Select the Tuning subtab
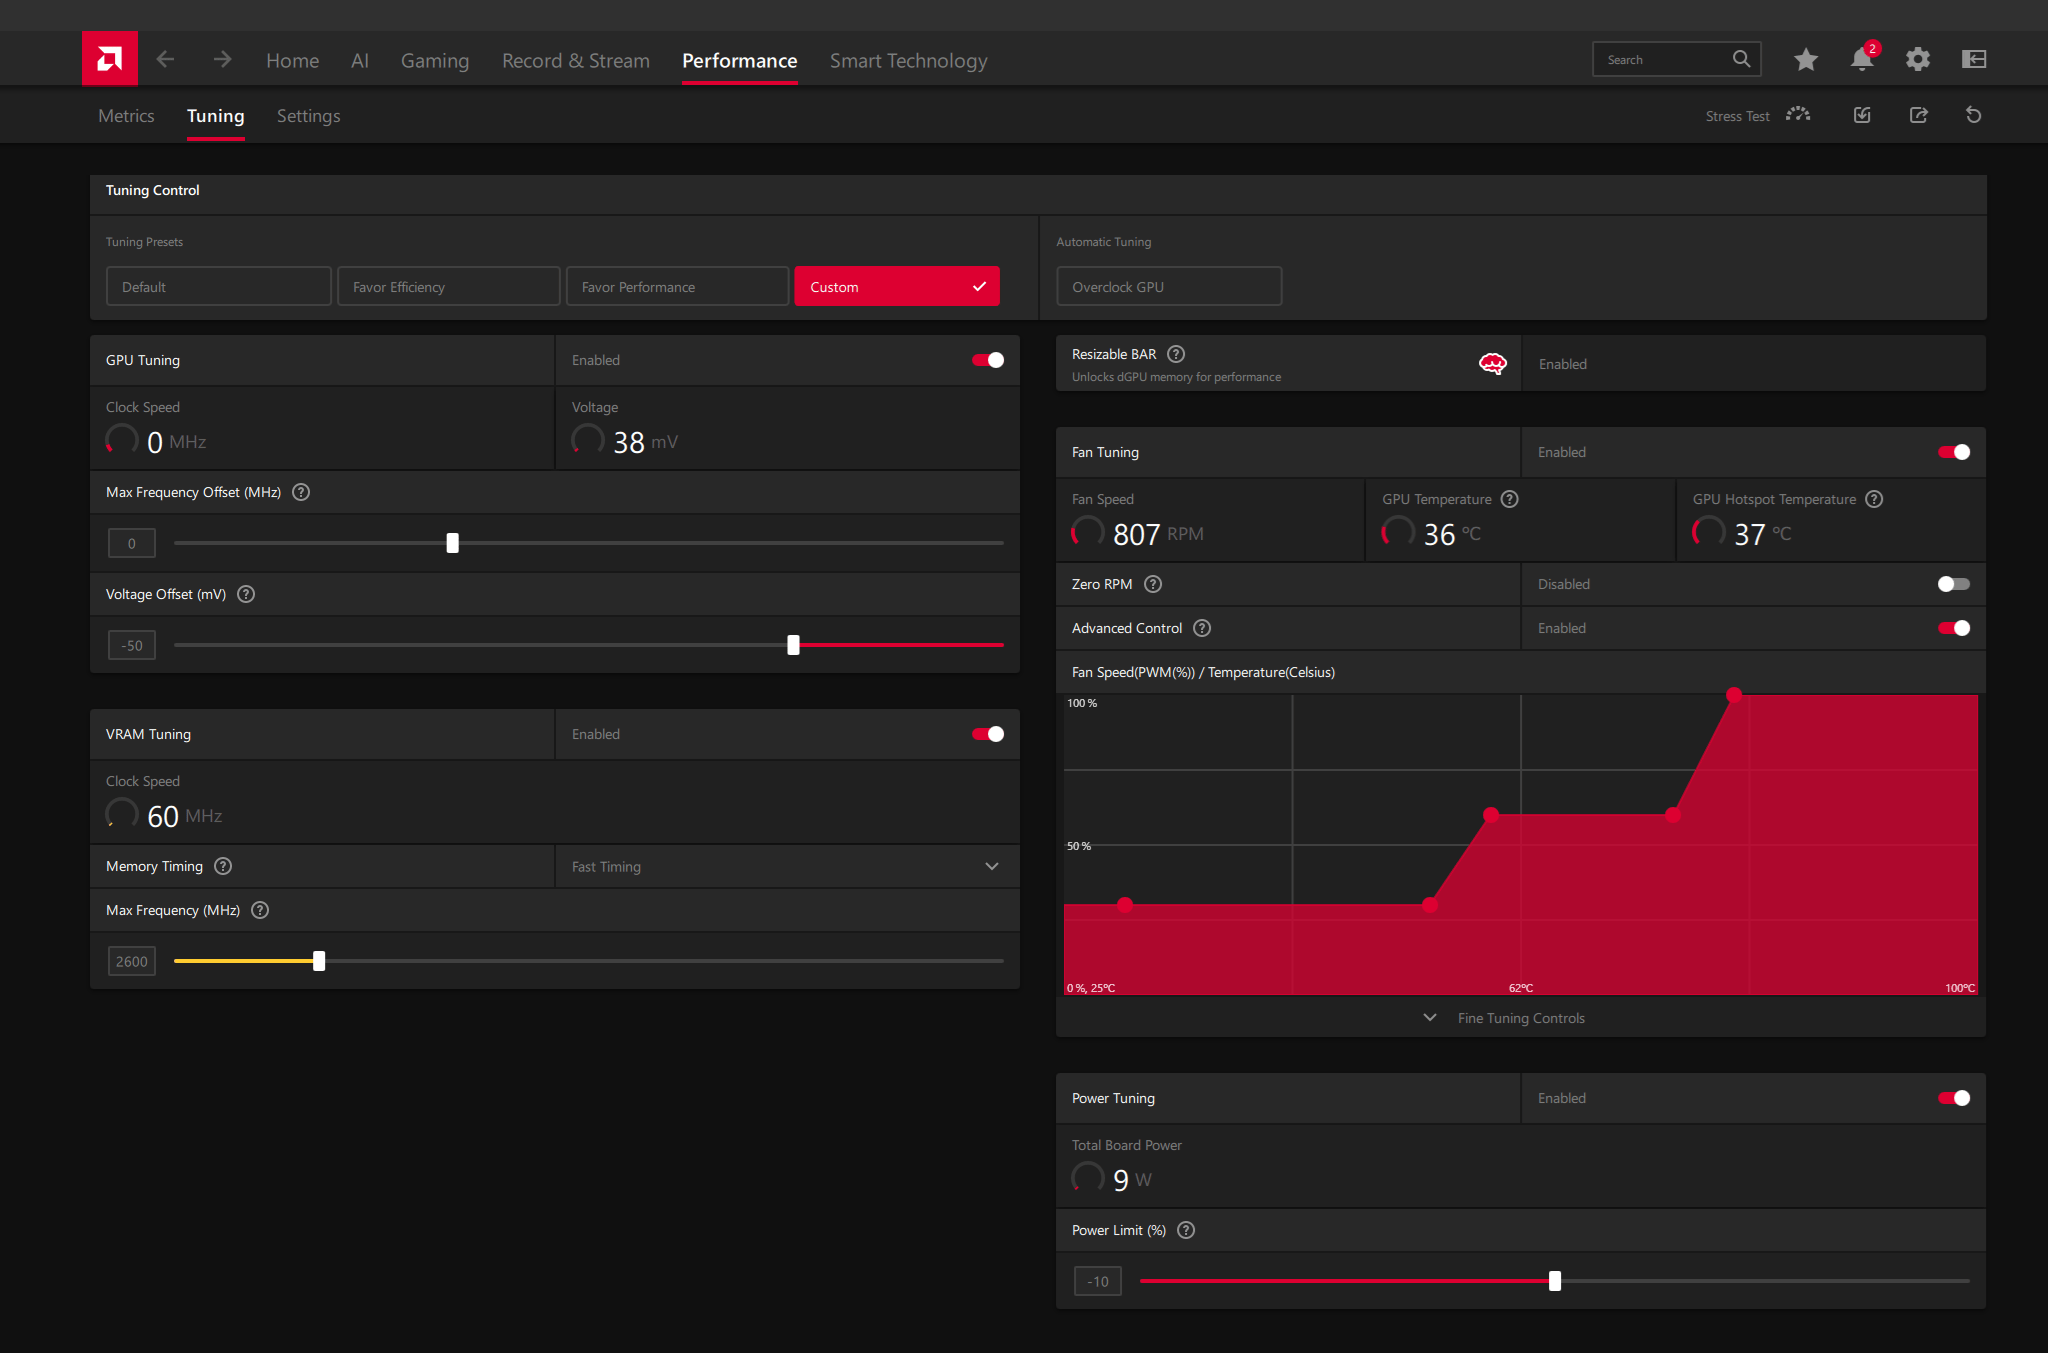This screenshot has width=2048, height=1353. 215,116
